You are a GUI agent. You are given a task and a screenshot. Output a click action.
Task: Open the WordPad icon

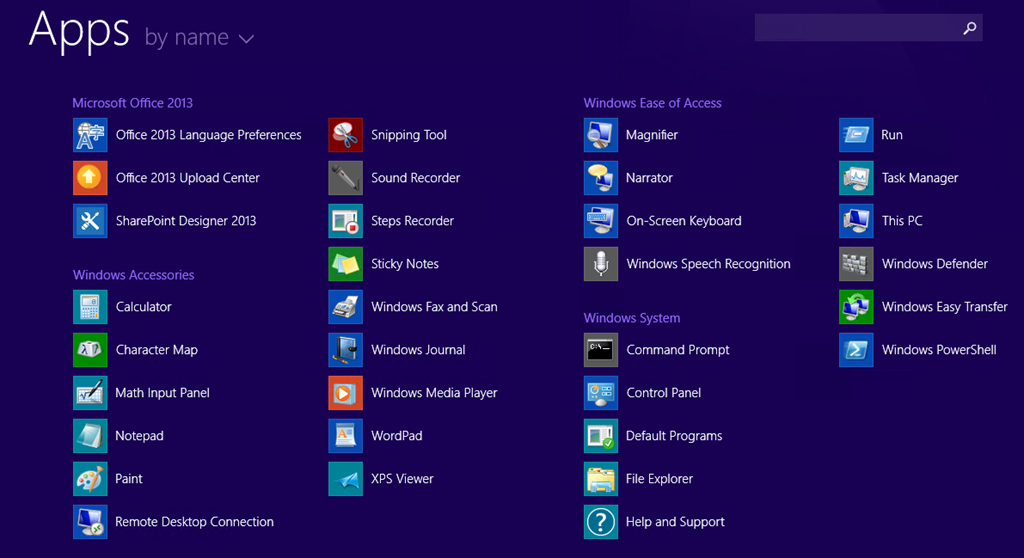(x=345, y=436)
